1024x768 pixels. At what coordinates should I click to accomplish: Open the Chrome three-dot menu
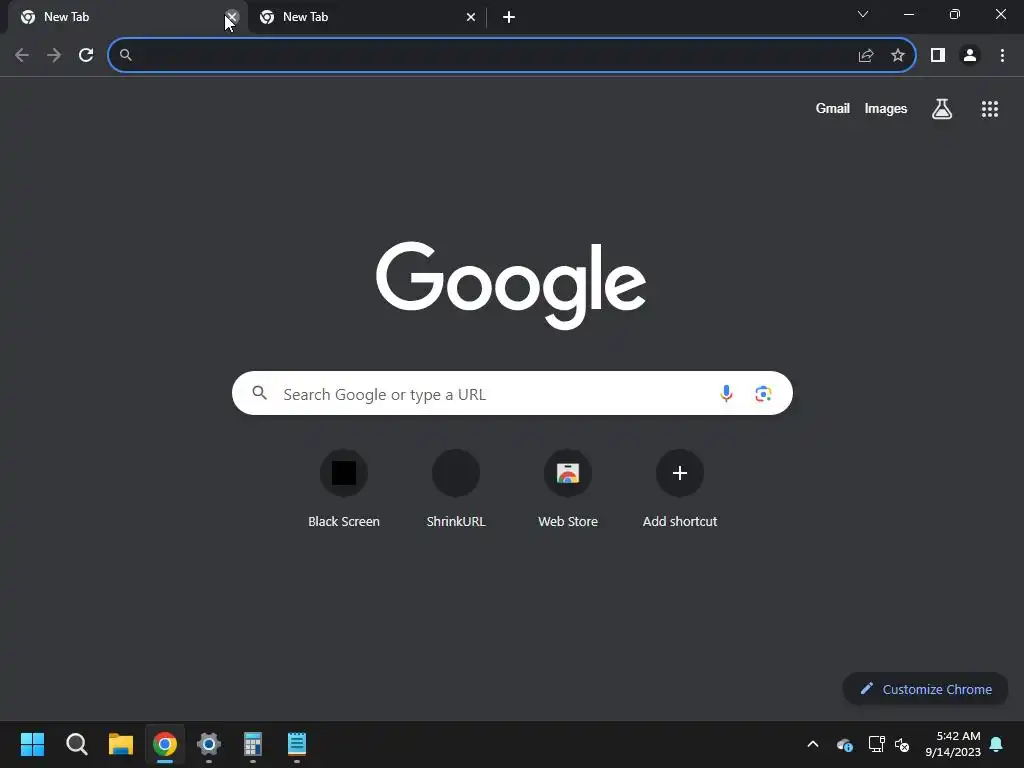point(1002,56)
